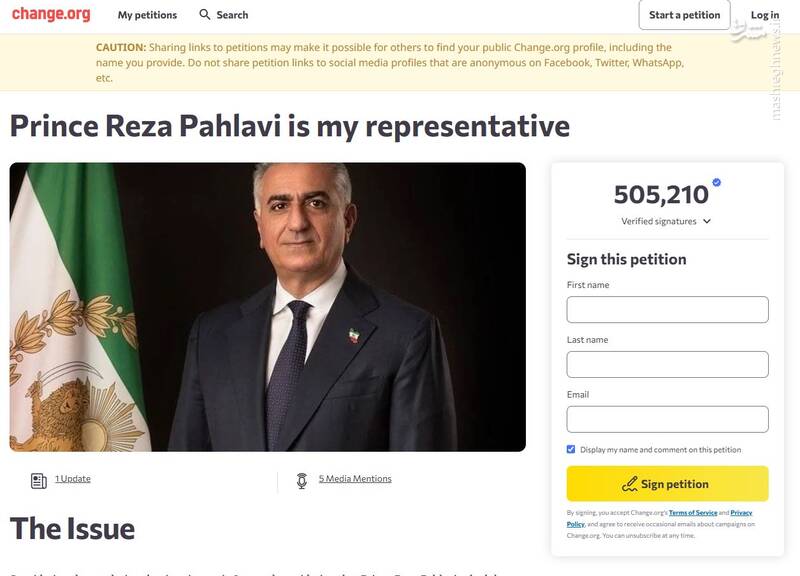Click the petition portrait photo
This screenshot has width=800, height=576.
[x=267, y=307]
